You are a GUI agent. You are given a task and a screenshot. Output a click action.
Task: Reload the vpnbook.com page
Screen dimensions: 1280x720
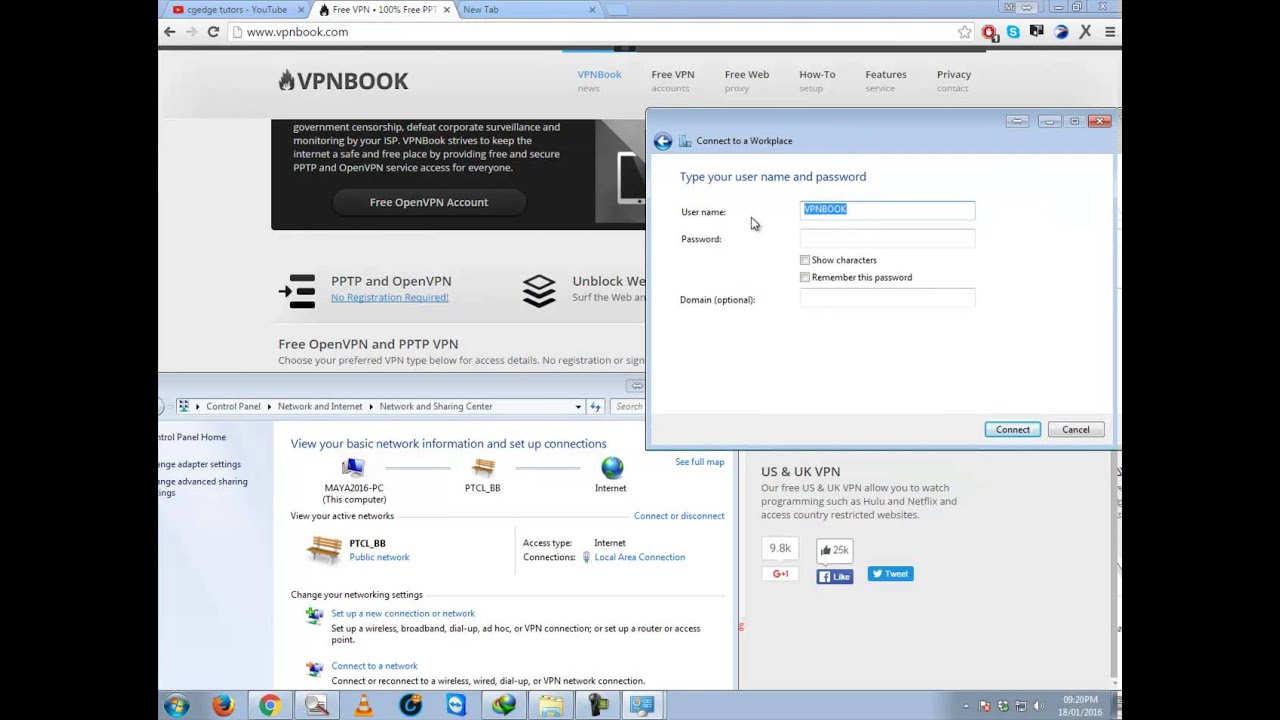[213, 32]
